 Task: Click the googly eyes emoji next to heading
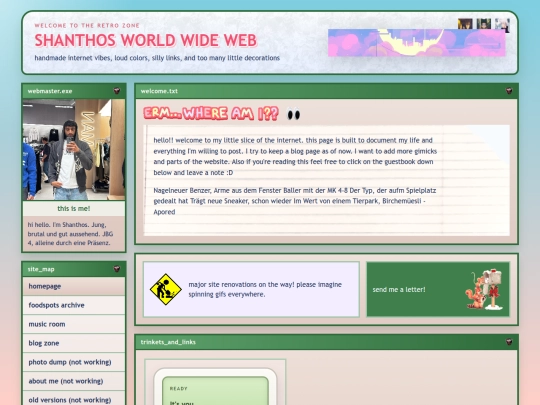tap(293, 114)
